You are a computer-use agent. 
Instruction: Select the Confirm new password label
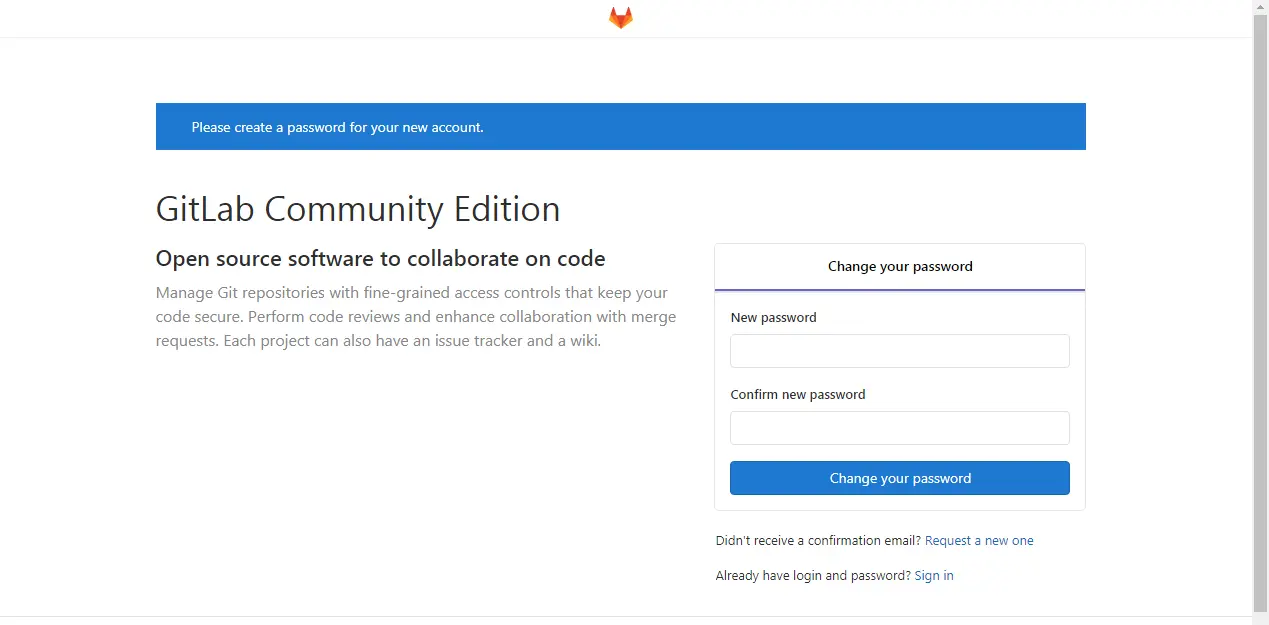coord(797,394)
